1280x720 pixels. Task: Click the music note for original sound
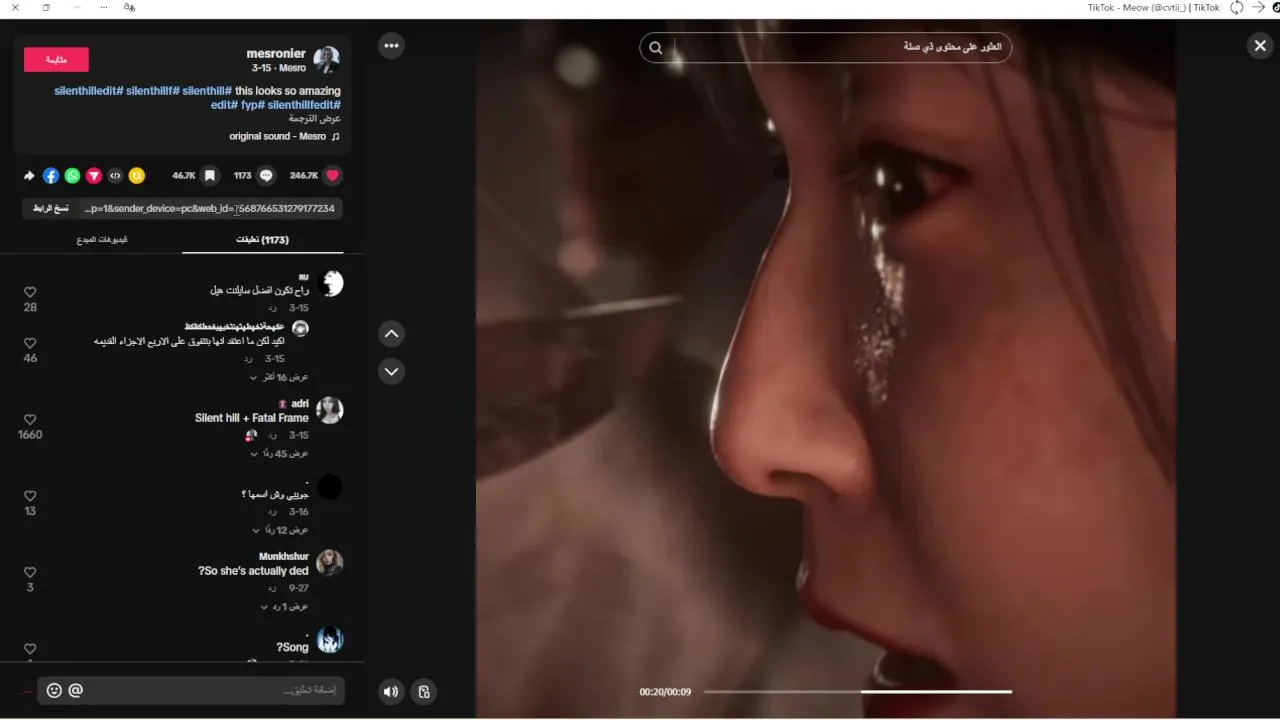click(335, 137)
